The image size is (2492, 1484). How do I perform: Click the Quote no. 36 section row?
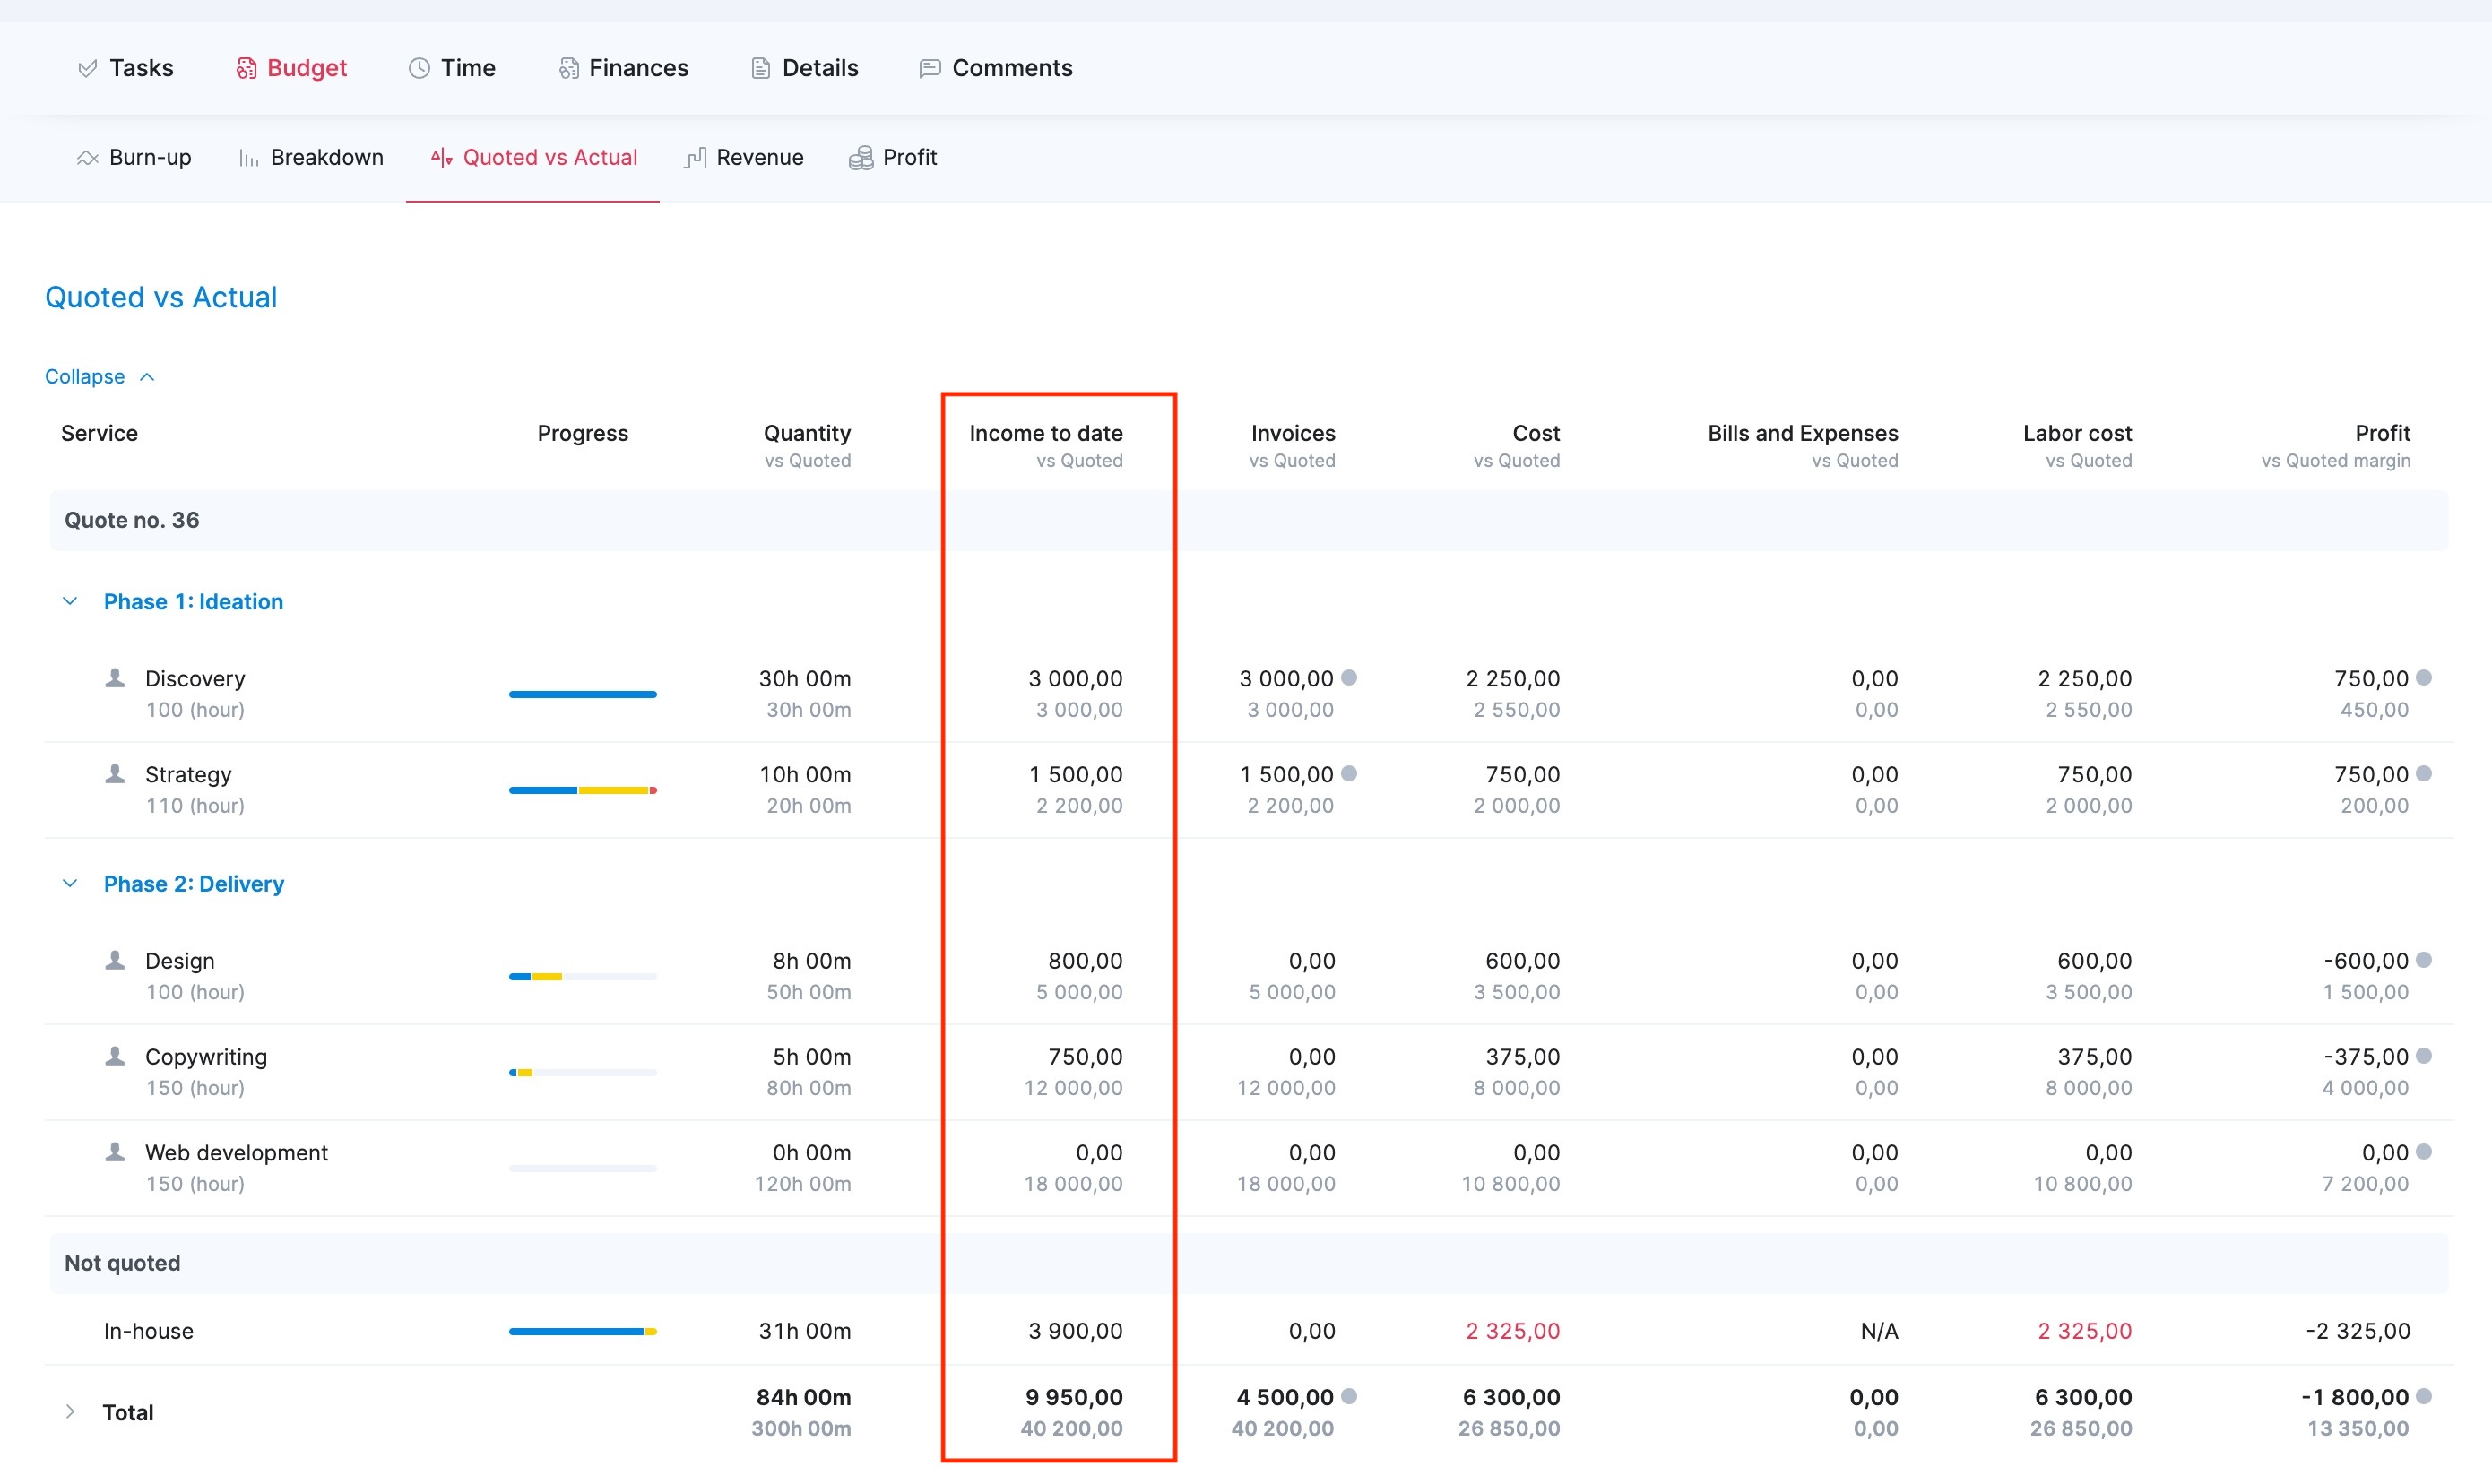[1249, 521]
